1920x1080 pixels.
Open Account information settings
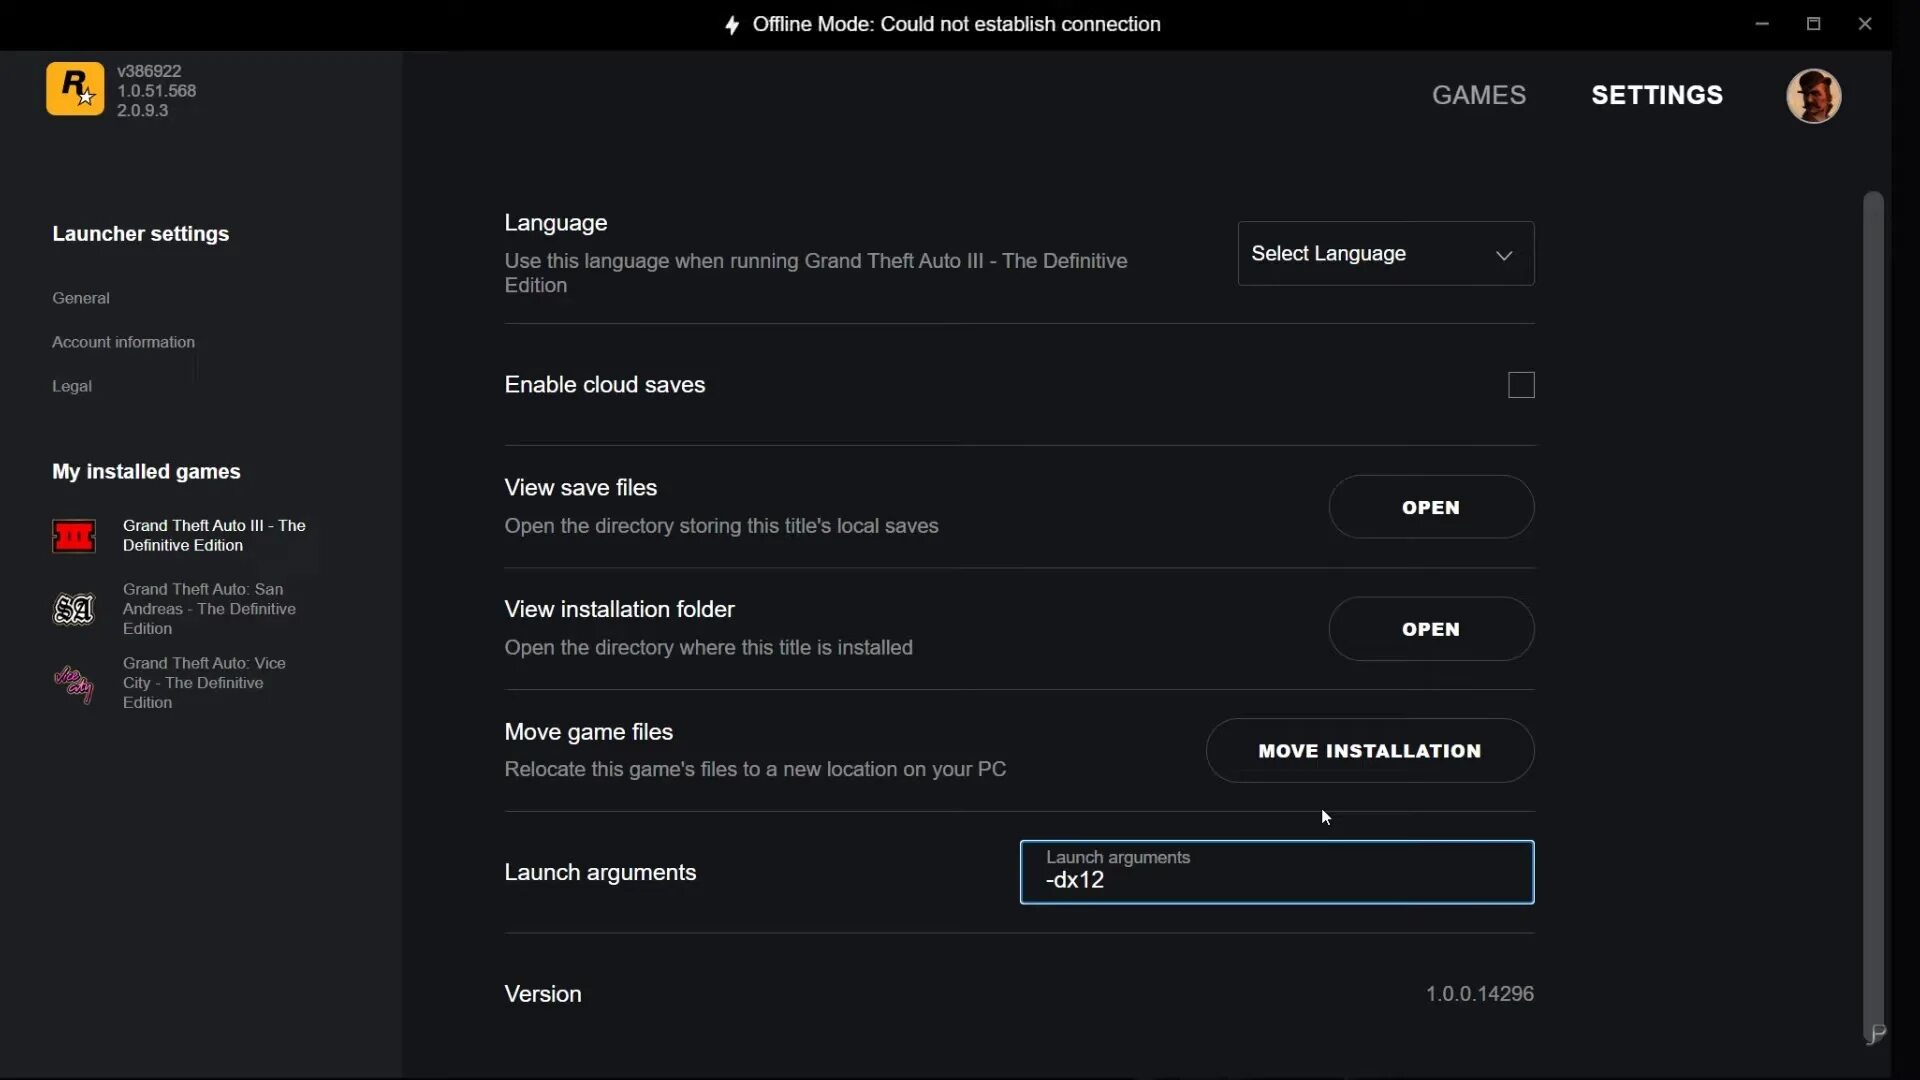123,342
